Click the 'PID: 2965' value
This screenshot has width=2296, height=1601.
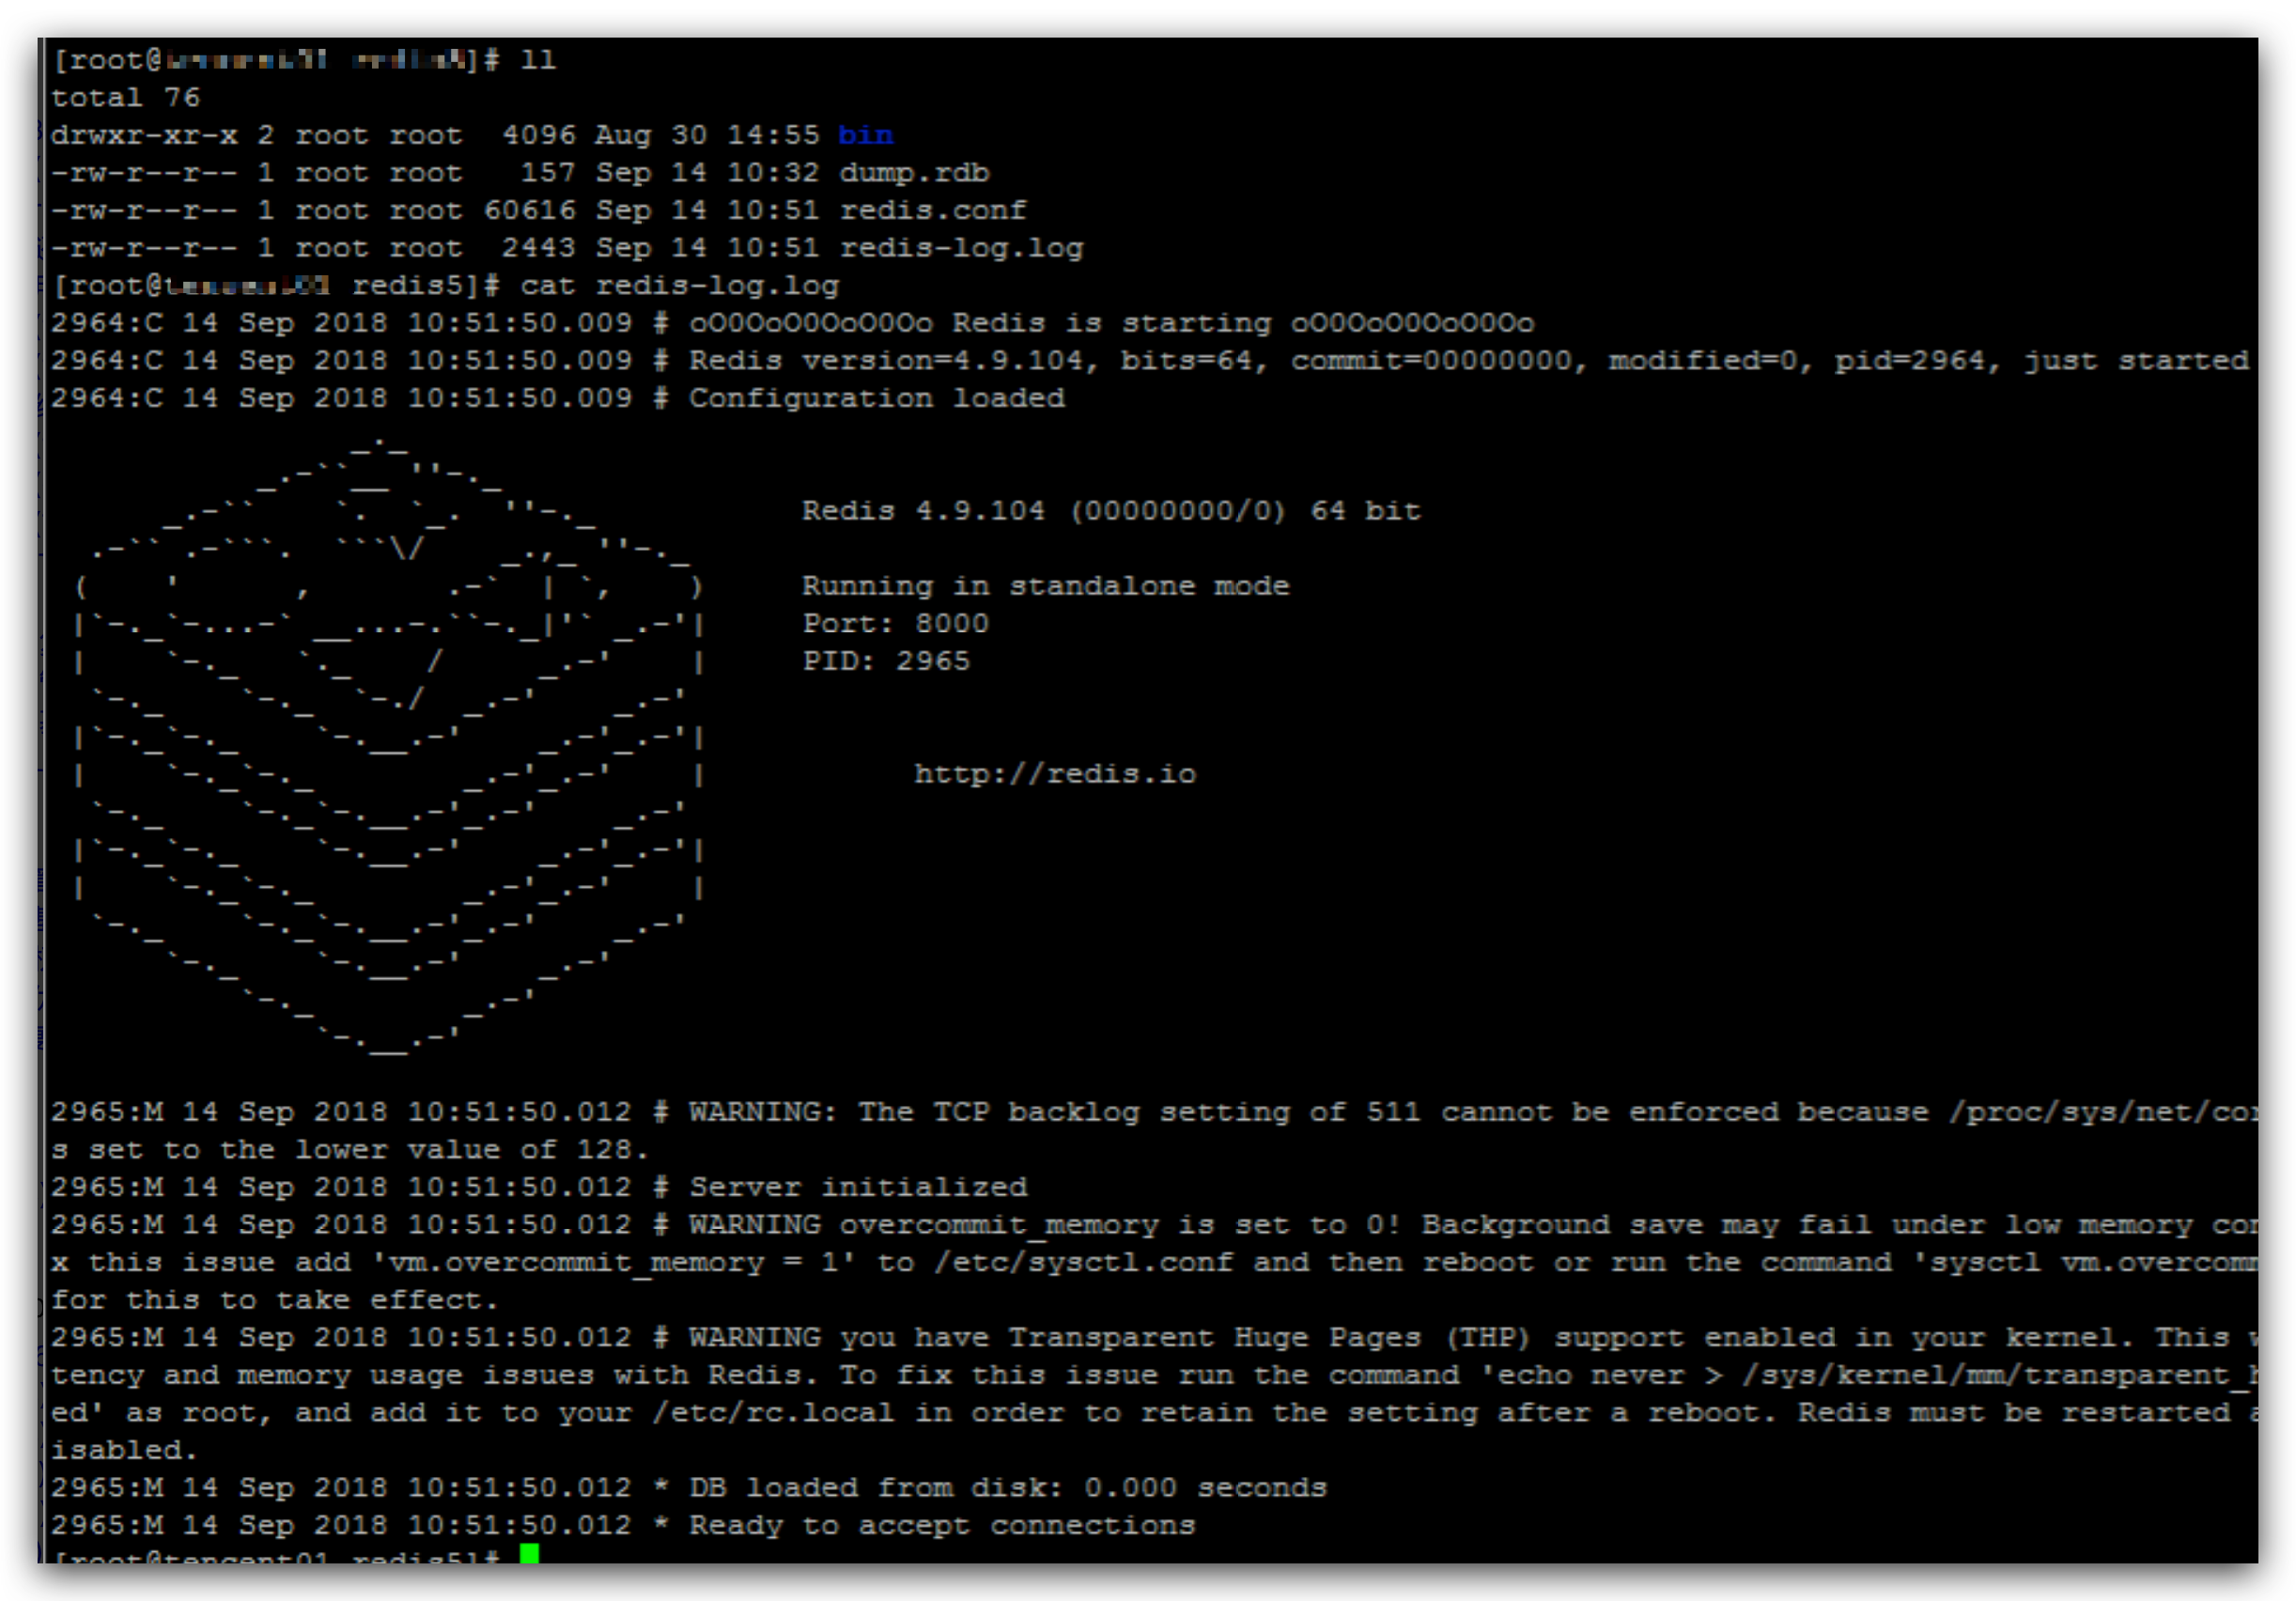(x=885, y=661)
